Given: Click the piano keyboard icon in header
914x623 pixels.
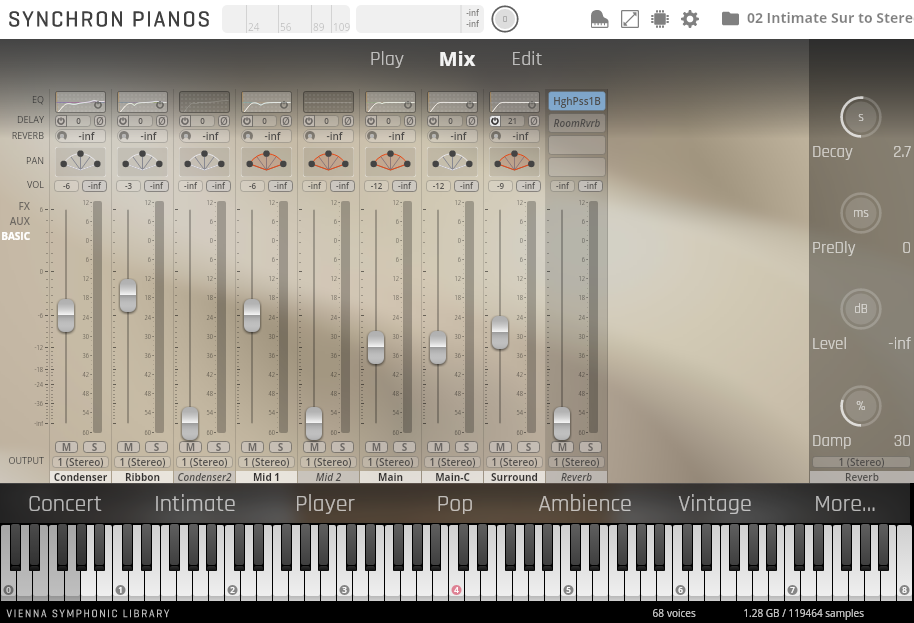Looking at the screenshot, I should pyautogui.click(x=599, y=19).
